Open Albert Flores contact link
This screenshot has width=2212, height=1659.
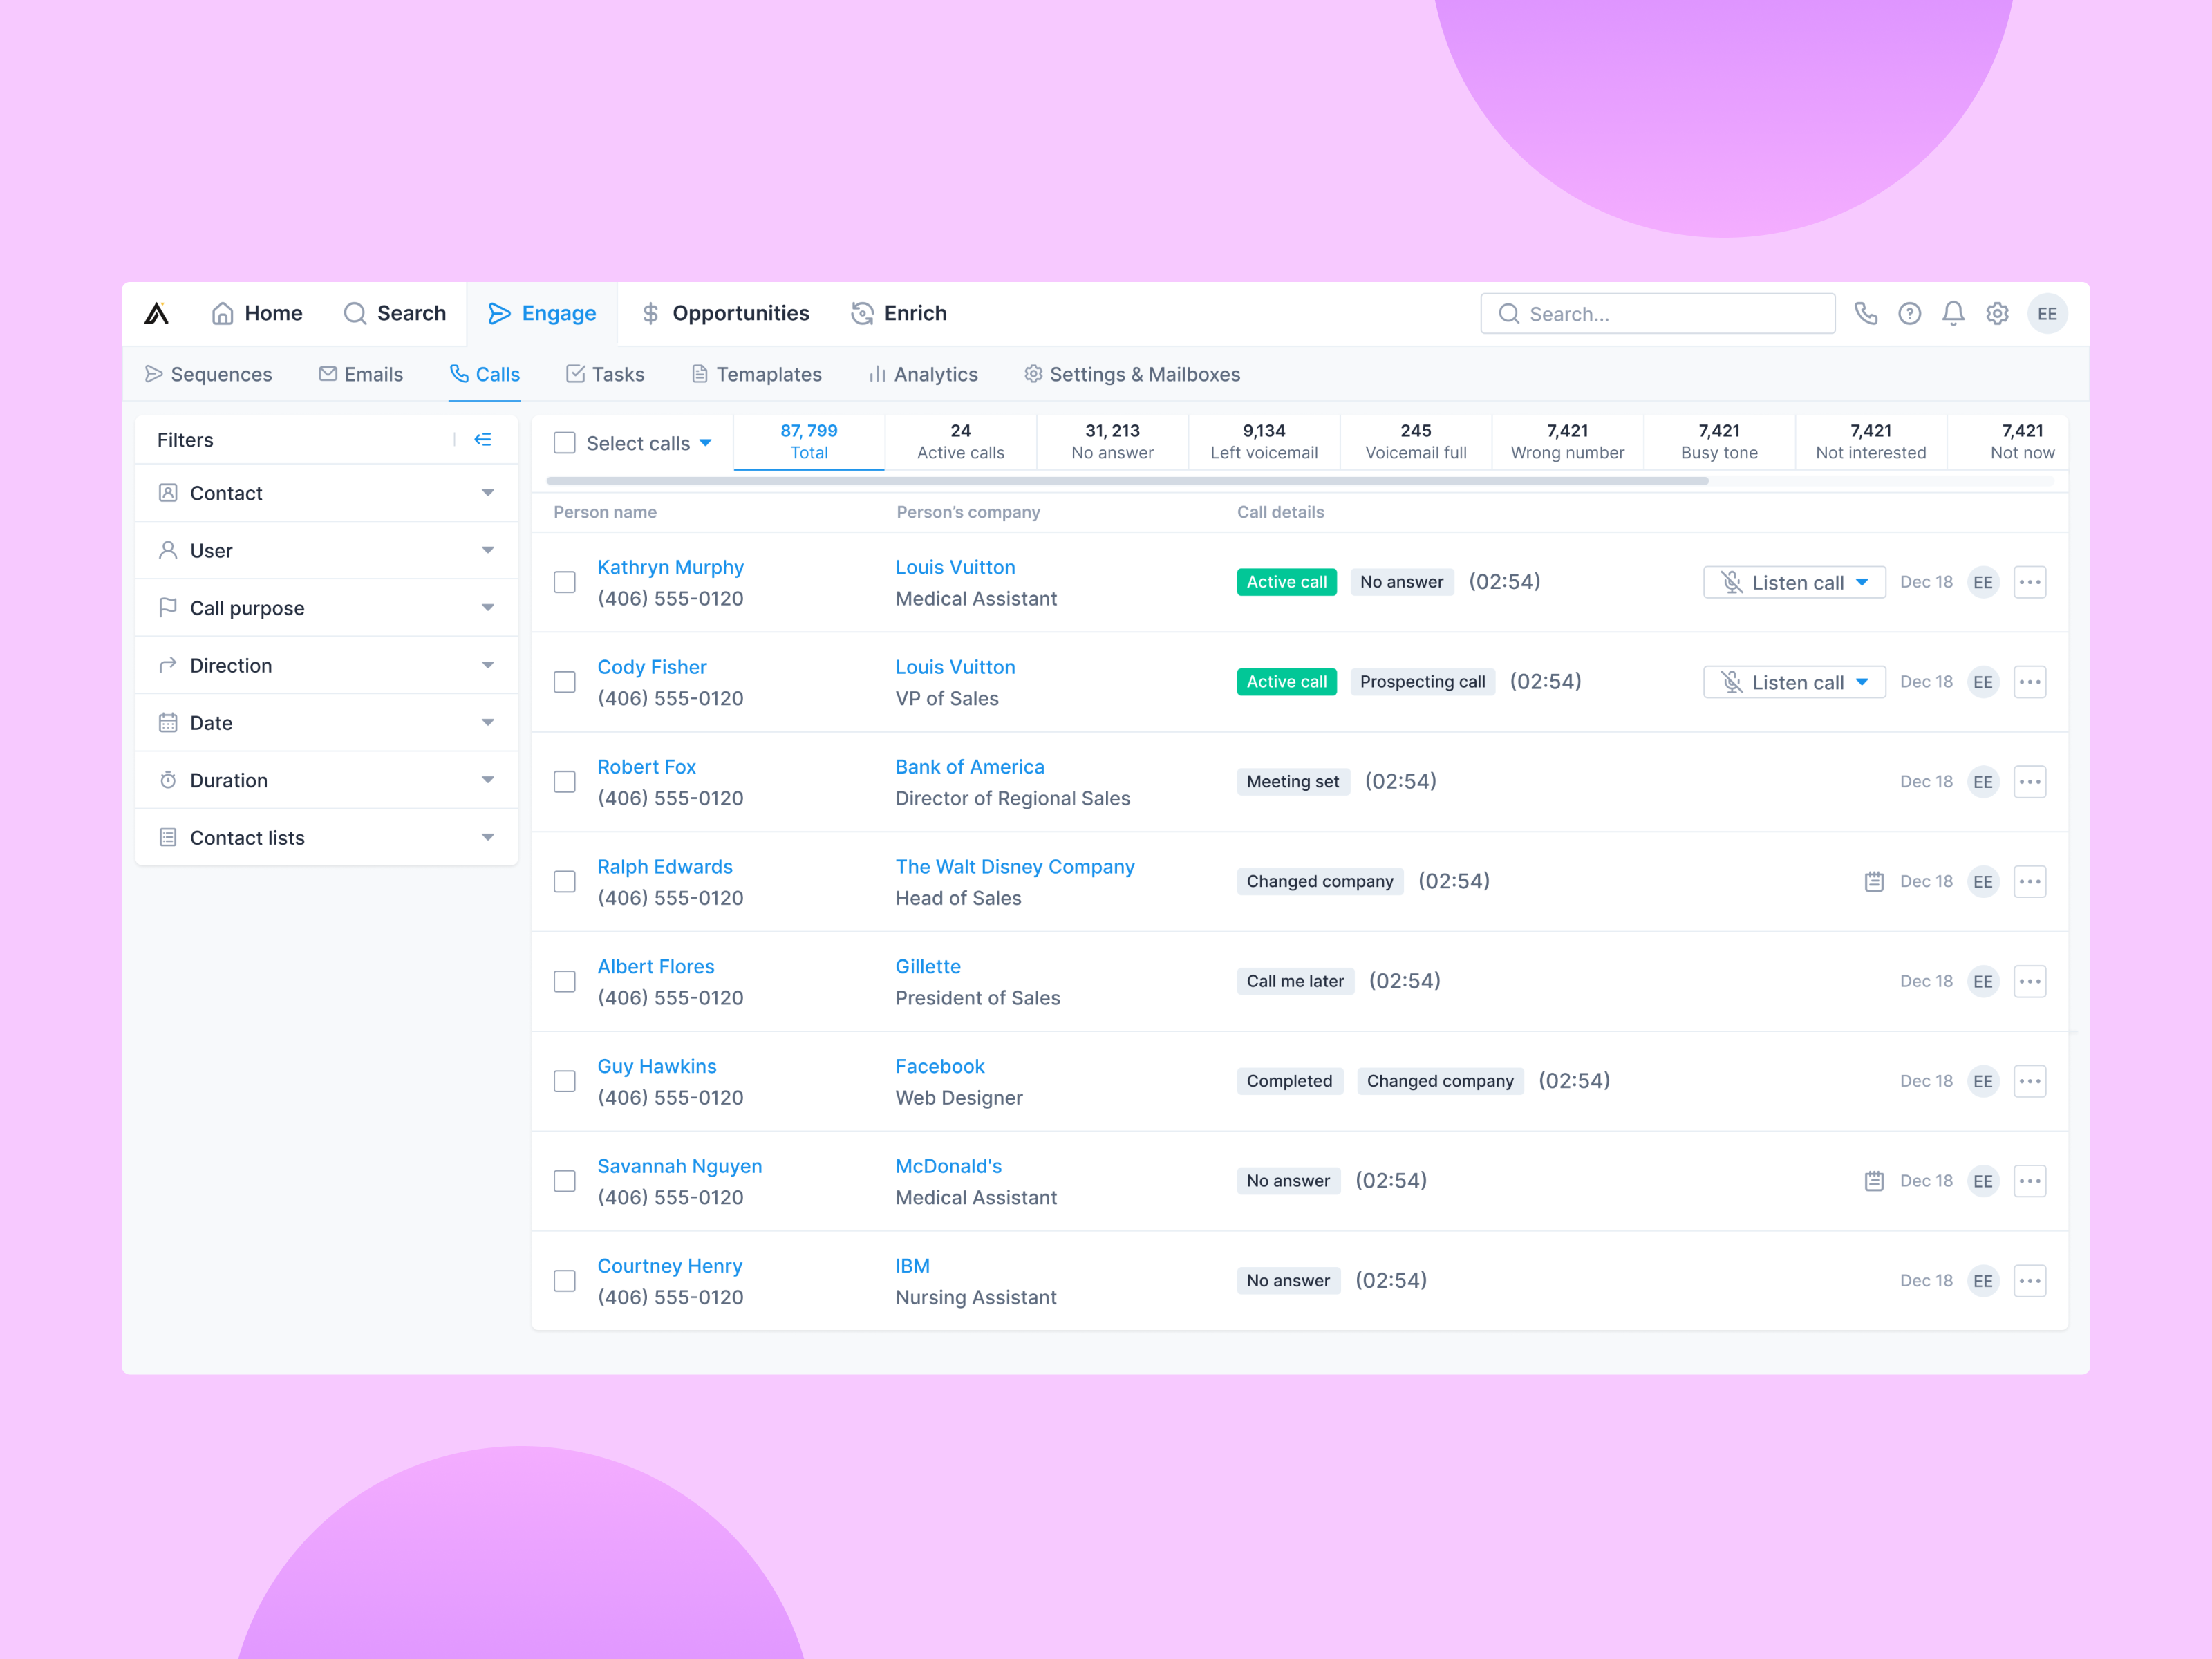pyautogui.click(x=656, y=966)
